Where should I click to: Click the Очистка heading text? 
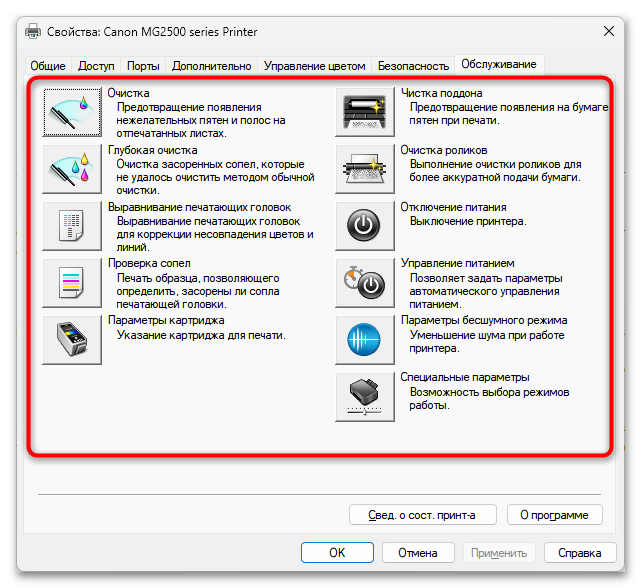click(x=128, y=93)
